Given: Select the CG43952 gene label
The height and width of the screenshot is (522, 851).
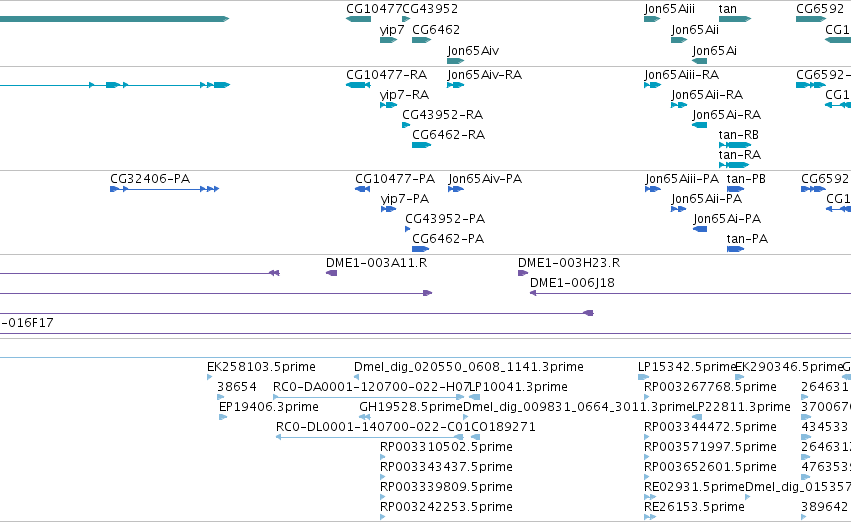Looking at the screenshot, I should pos(430,9).
